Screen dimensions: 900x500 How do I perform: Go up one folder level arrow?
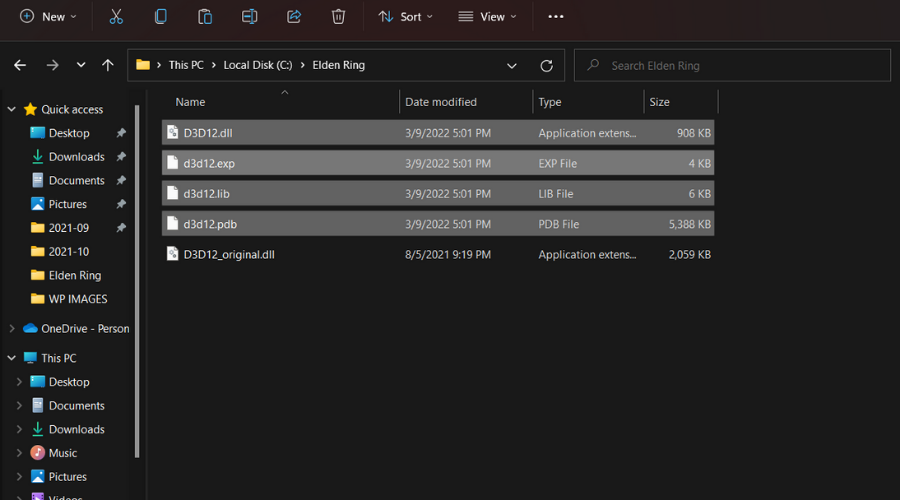[108, 65]
